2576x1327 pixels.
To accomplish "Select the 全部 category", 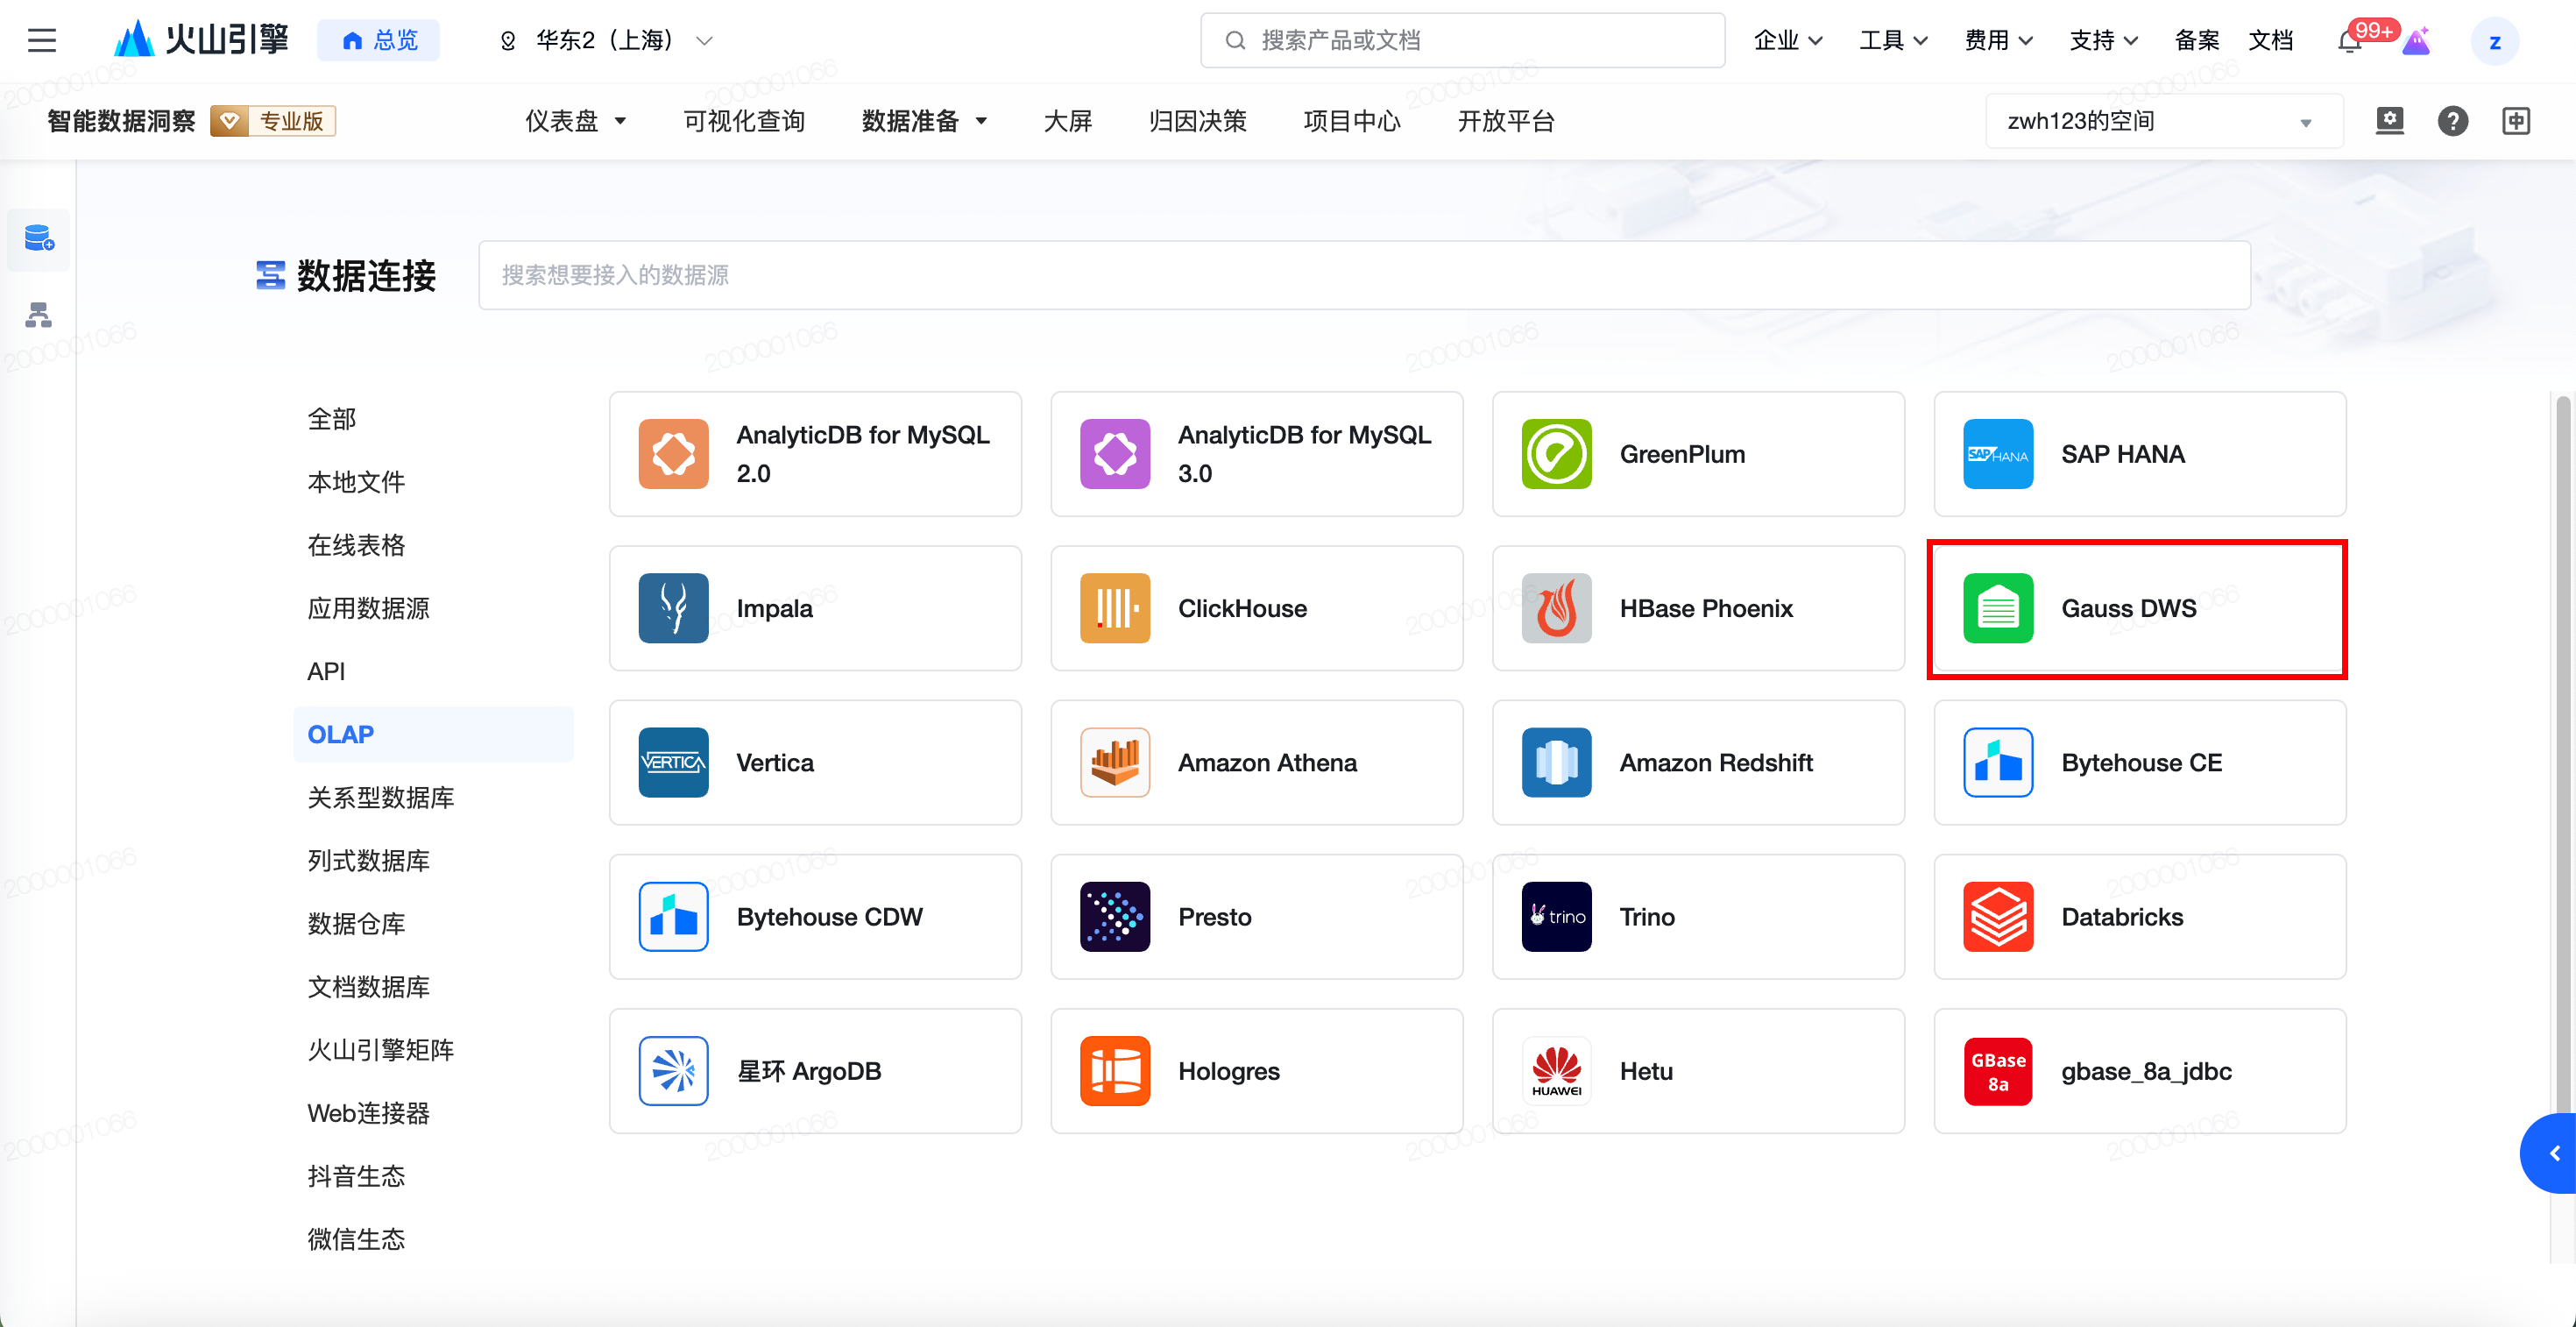I will coord(331,418).
